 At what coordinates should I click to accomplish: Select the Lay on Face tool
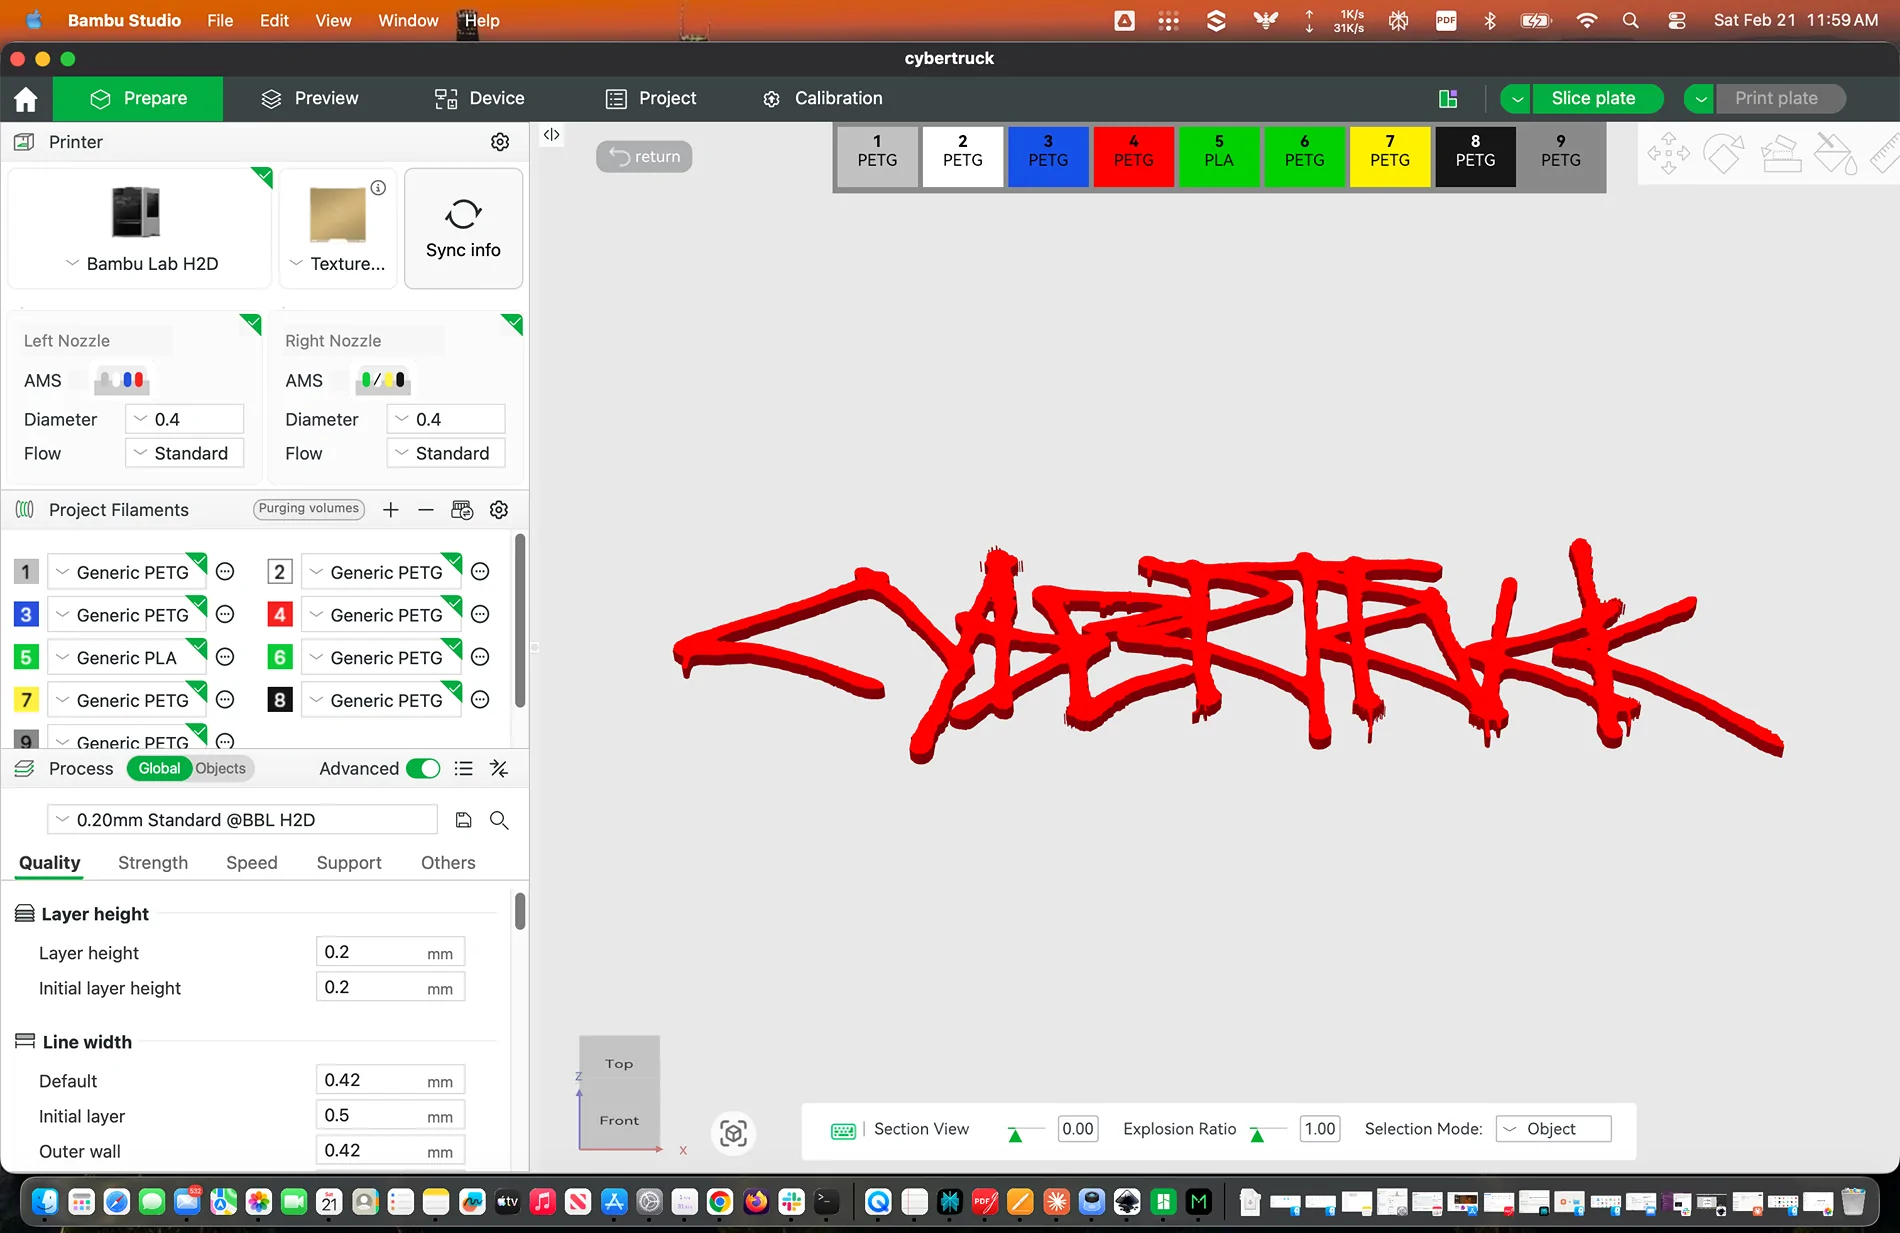[1781, 154]
